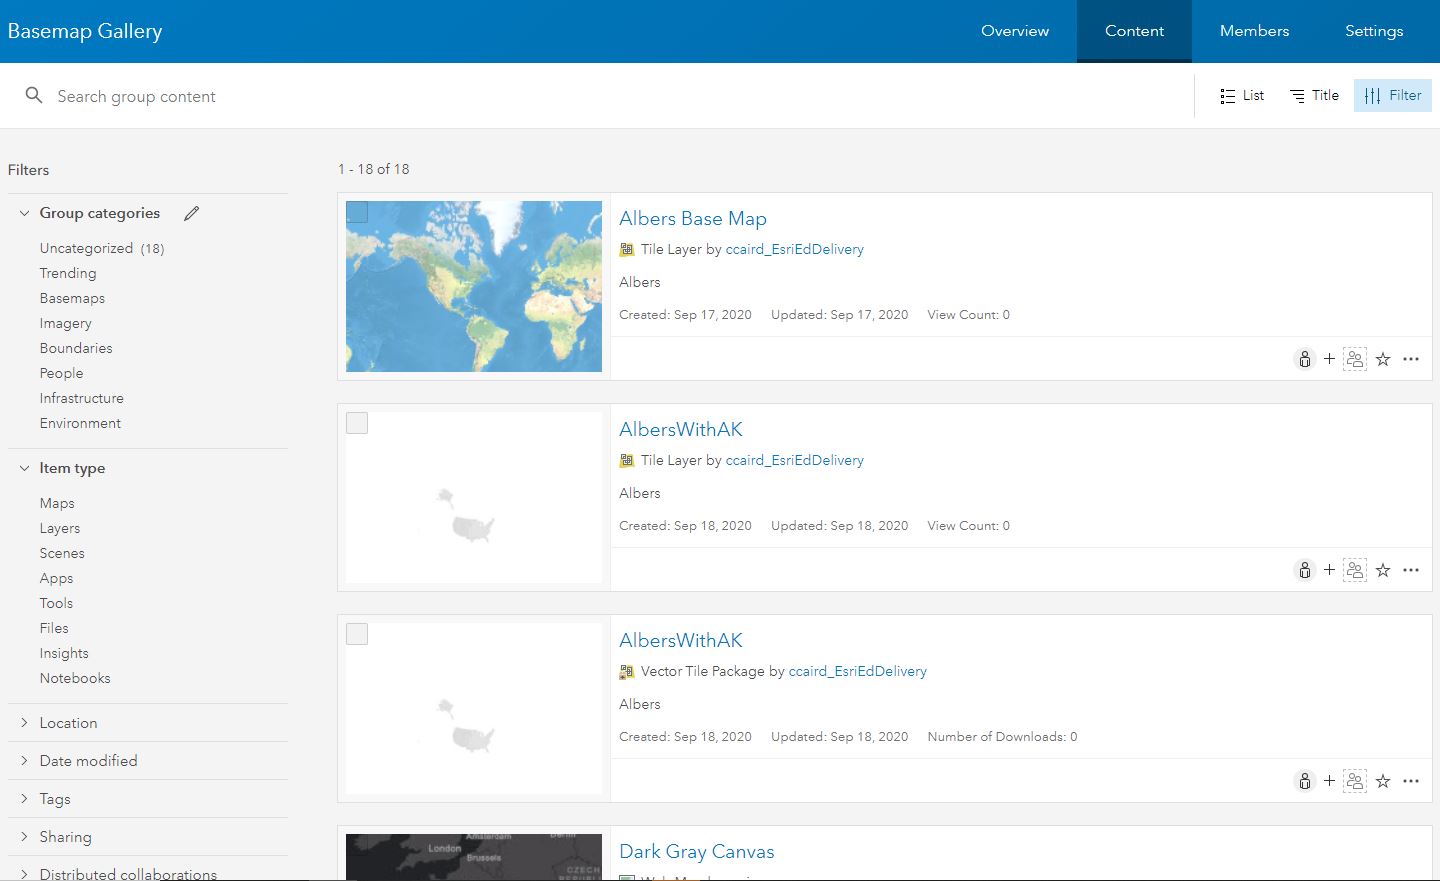Open the group sharing icon for Albers Base Map
The height and width of the screenshot is (881, 1440).
(1355, 358)
